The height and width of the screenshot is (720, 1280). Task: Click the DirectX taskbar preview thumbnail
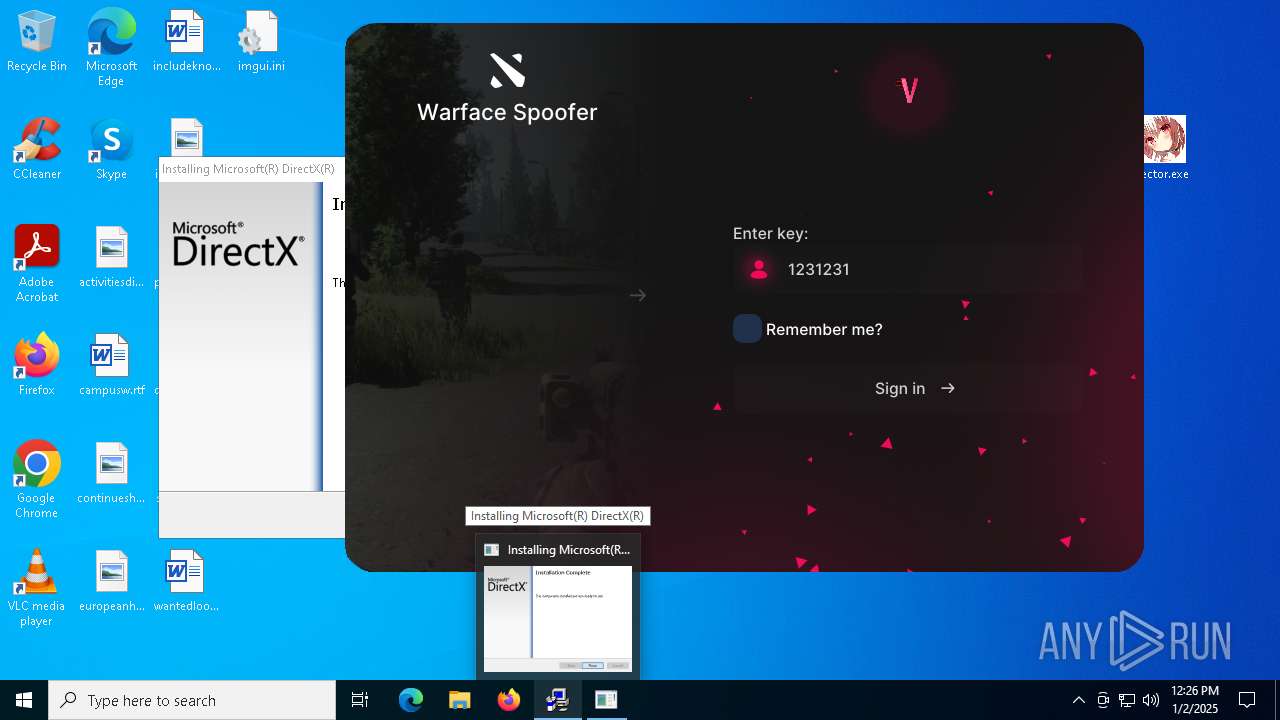click(558, 619)
